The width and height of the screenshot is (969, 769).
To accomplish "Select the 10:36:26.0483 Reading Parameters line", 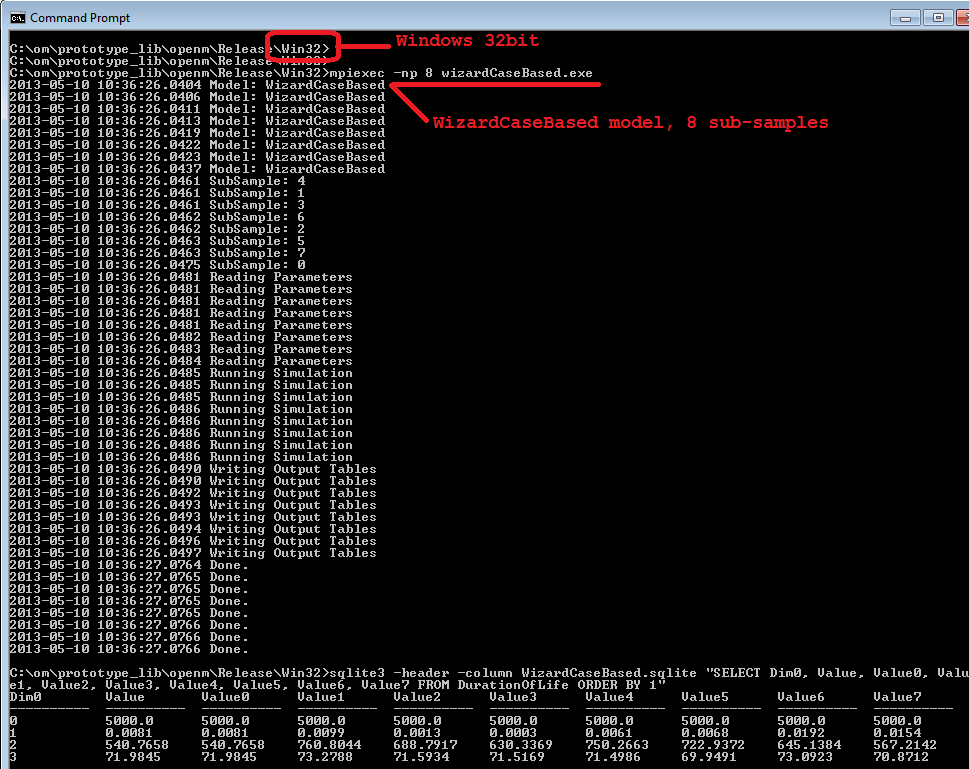I will 181,349.
